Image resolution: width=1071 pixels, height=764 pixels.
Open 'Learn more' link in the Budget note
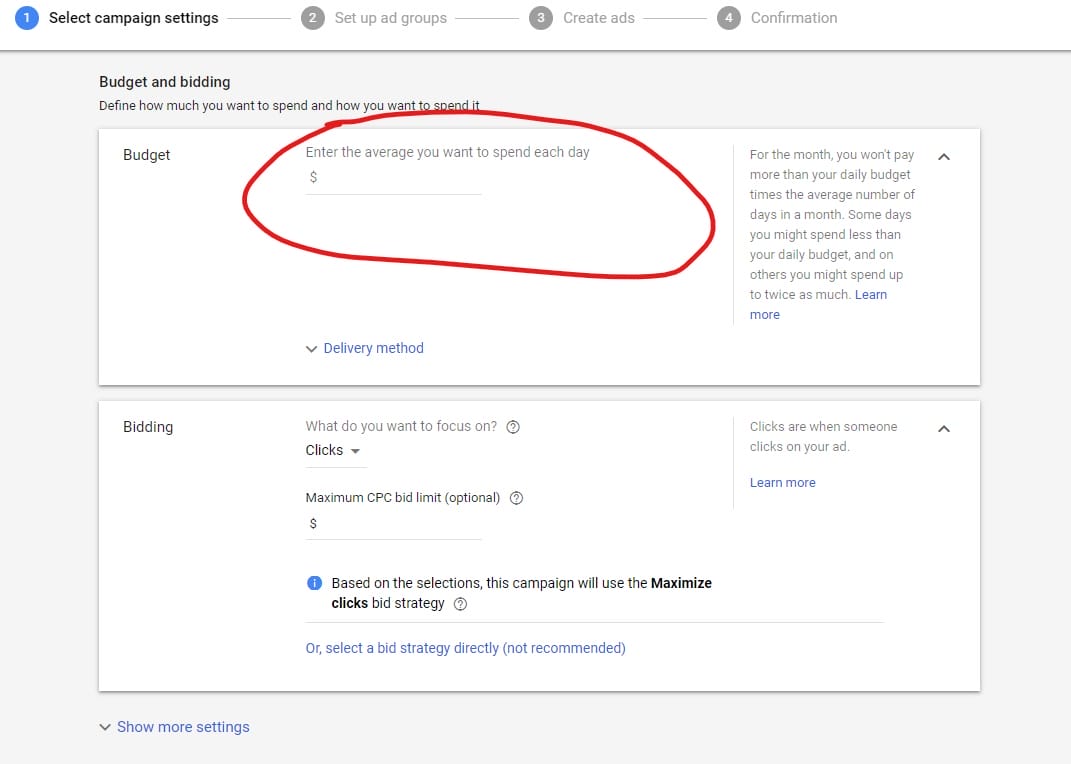click(870, 295)
